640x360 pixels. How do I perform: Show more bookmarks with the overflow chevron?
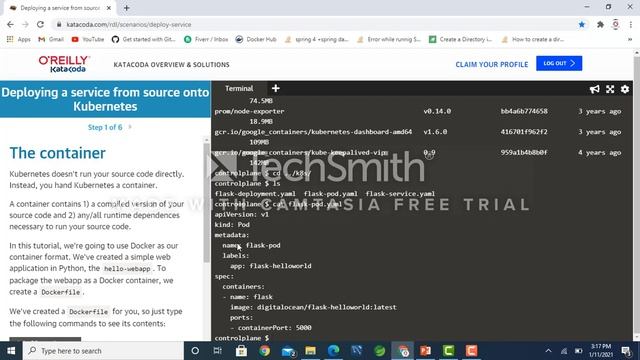(630, 40)
